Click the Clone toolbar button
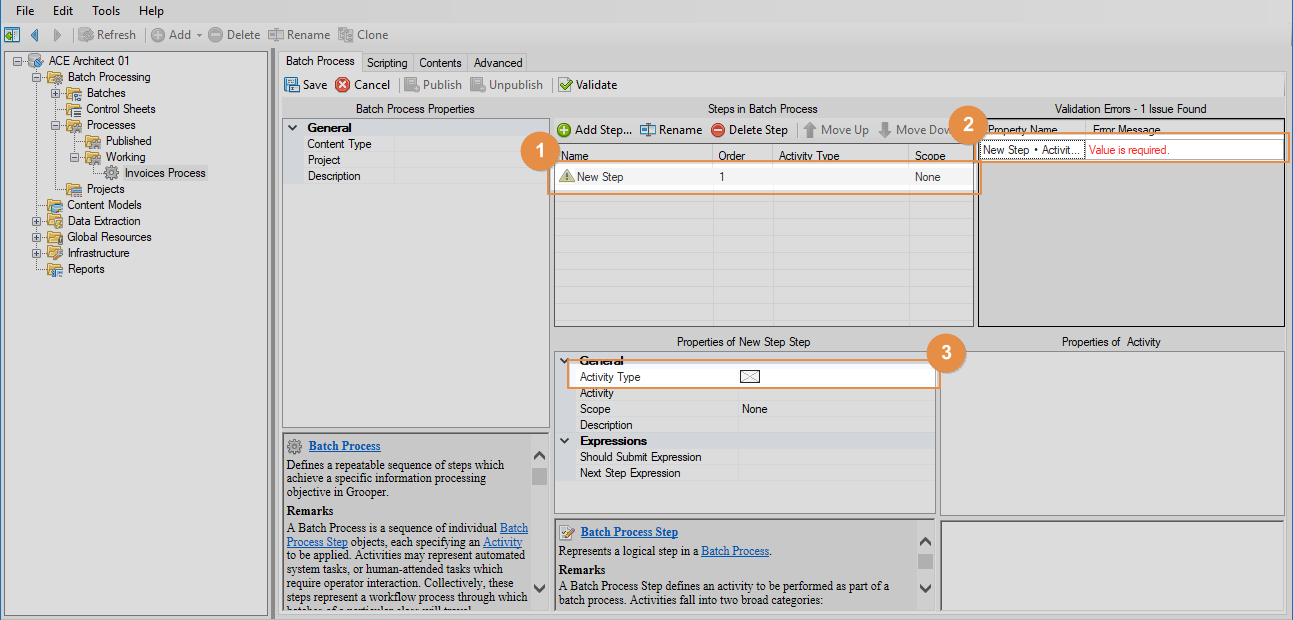The width and height of the screenshot is (1293, 620). 363,35
